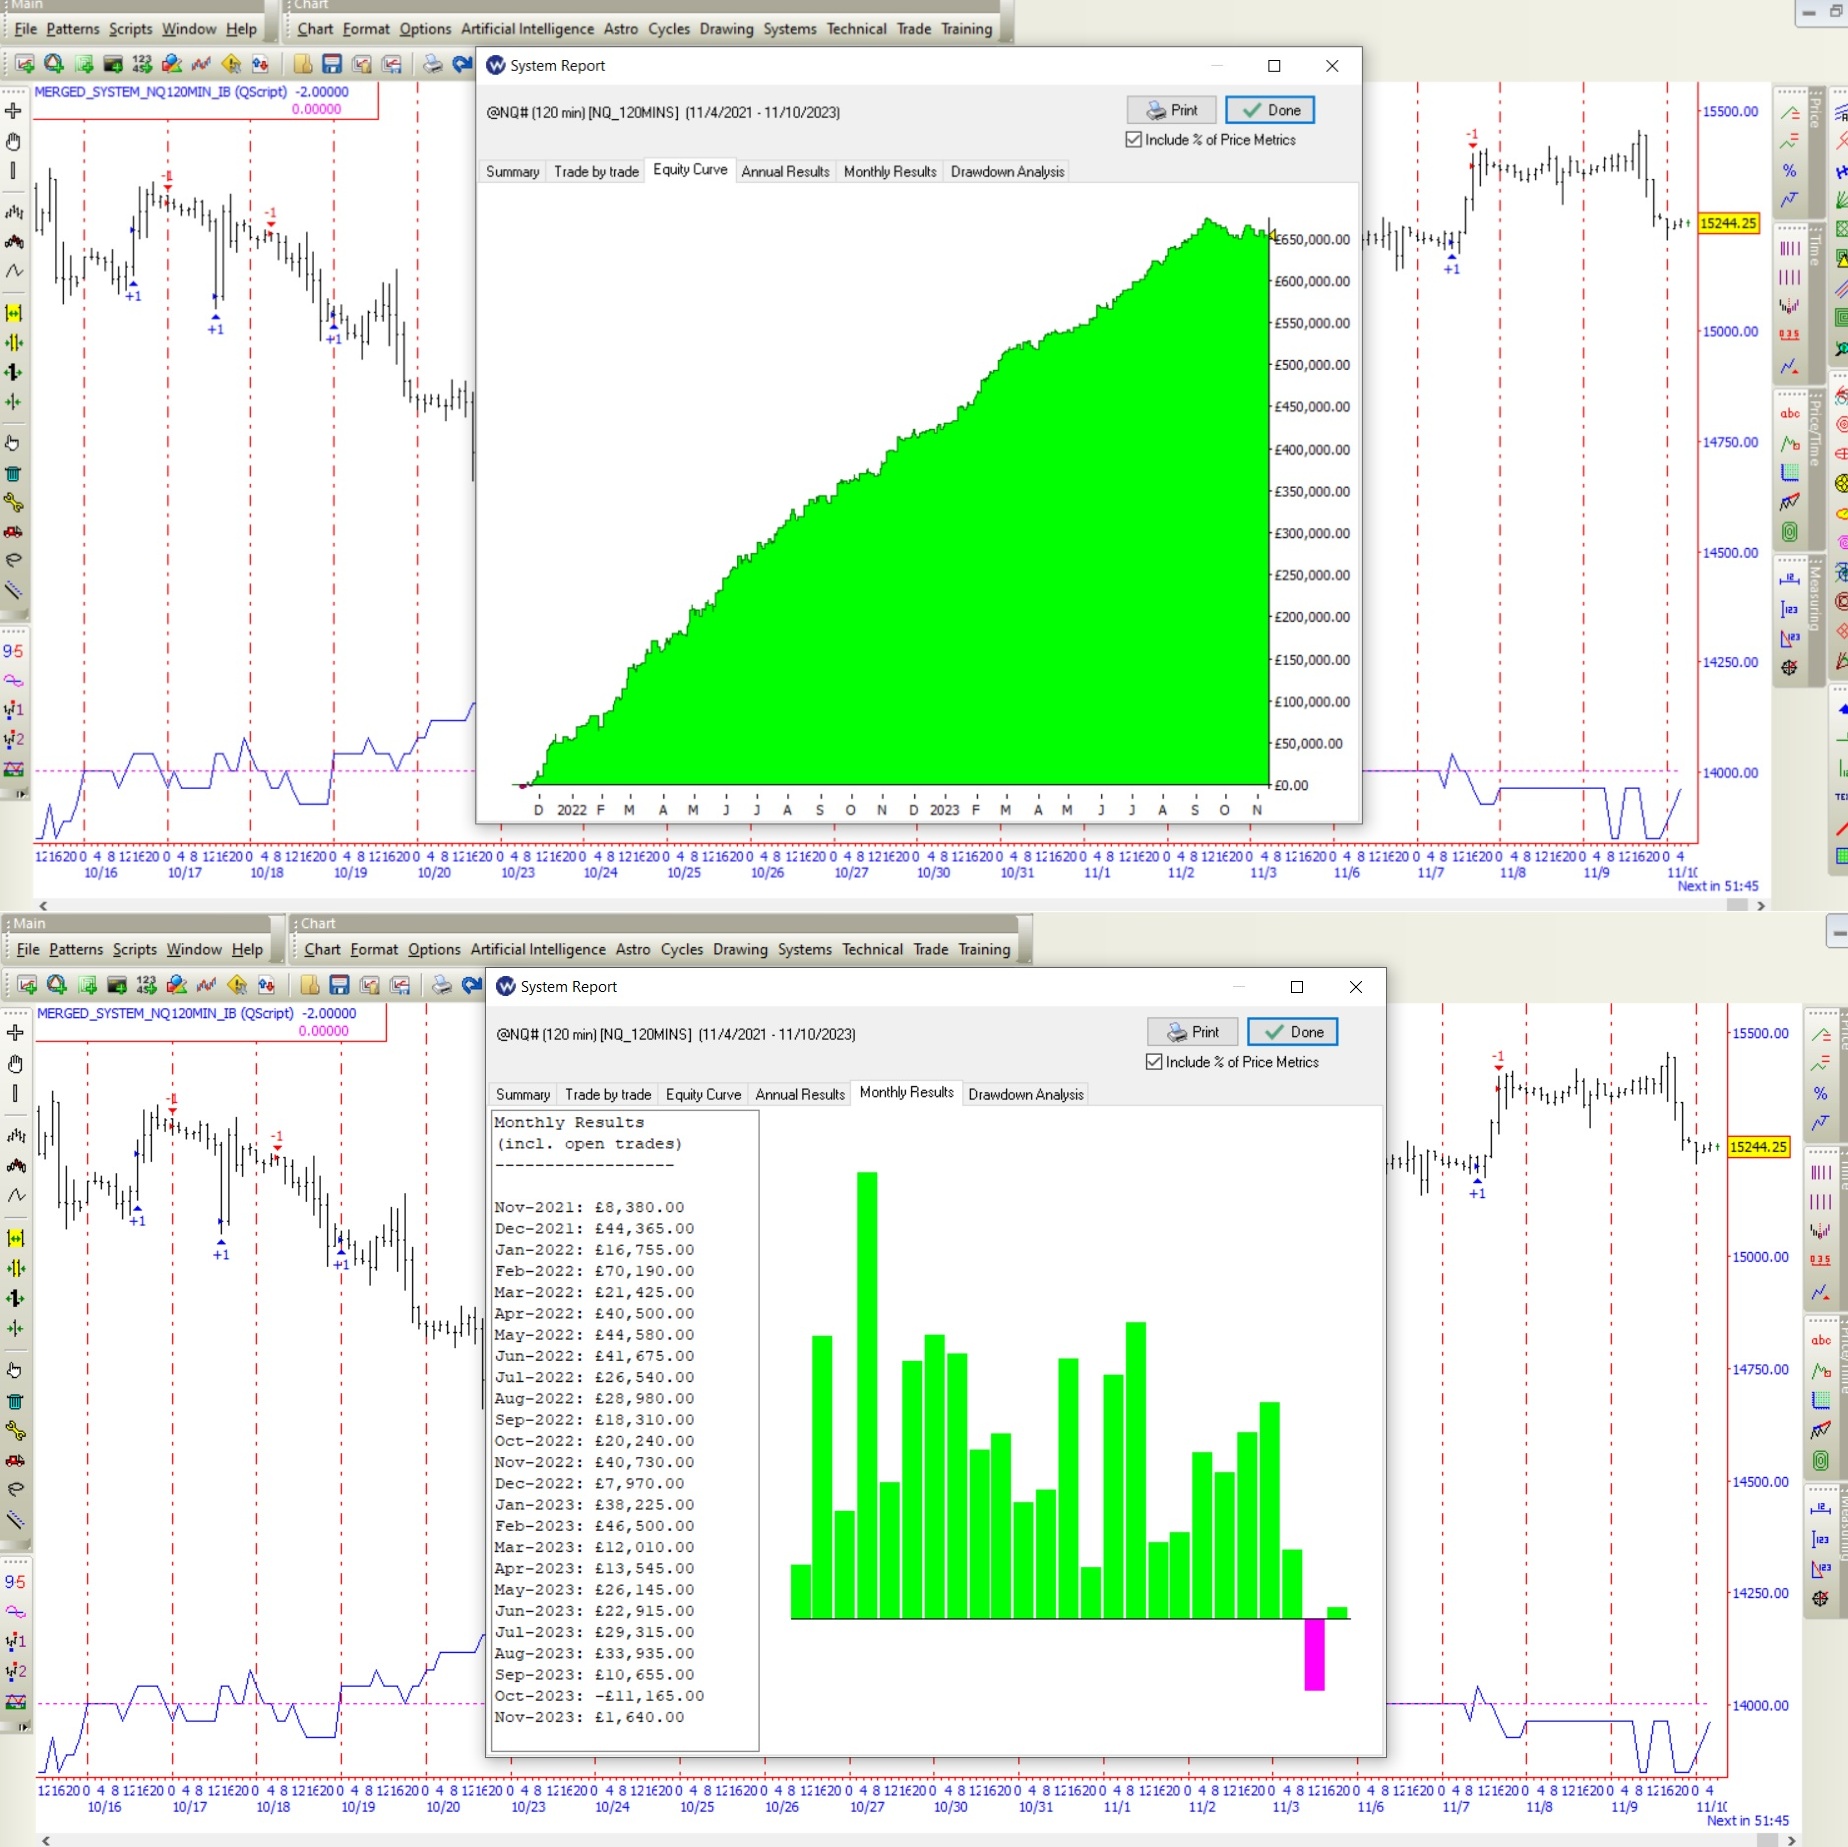The image size is (1848, 1847).
Task: Open the Scripts menu in bottom window
Action: 134,950
